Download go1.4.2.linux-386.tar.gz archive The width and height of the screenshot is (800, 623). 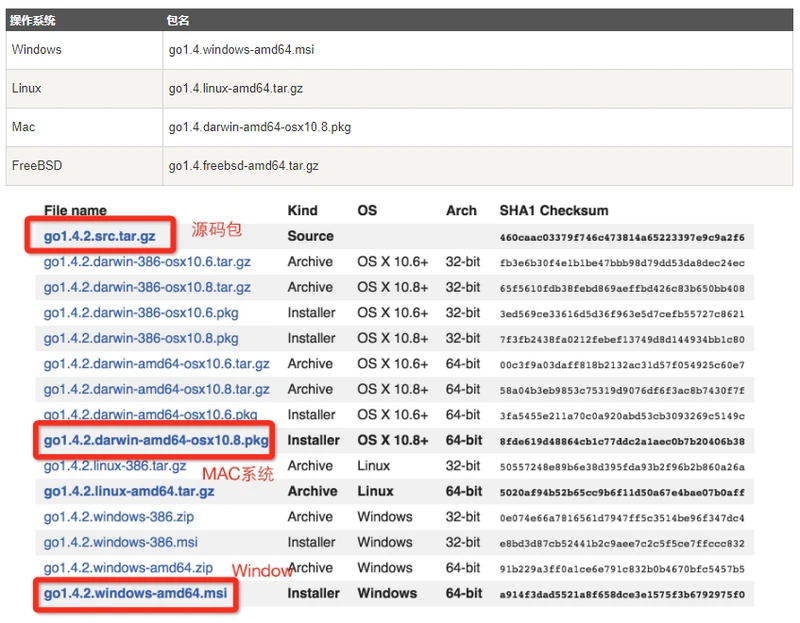click(x=115, y=467)
